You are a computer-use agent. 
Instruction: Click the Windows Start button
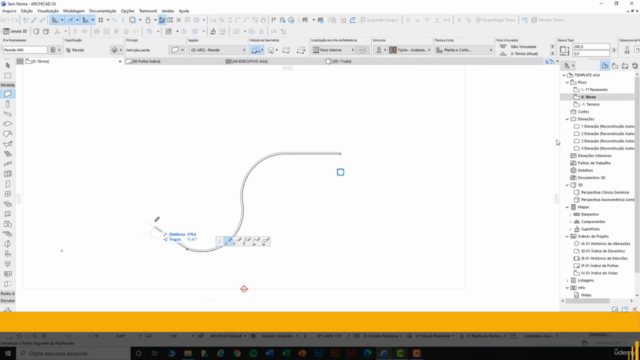click(7, 353)
